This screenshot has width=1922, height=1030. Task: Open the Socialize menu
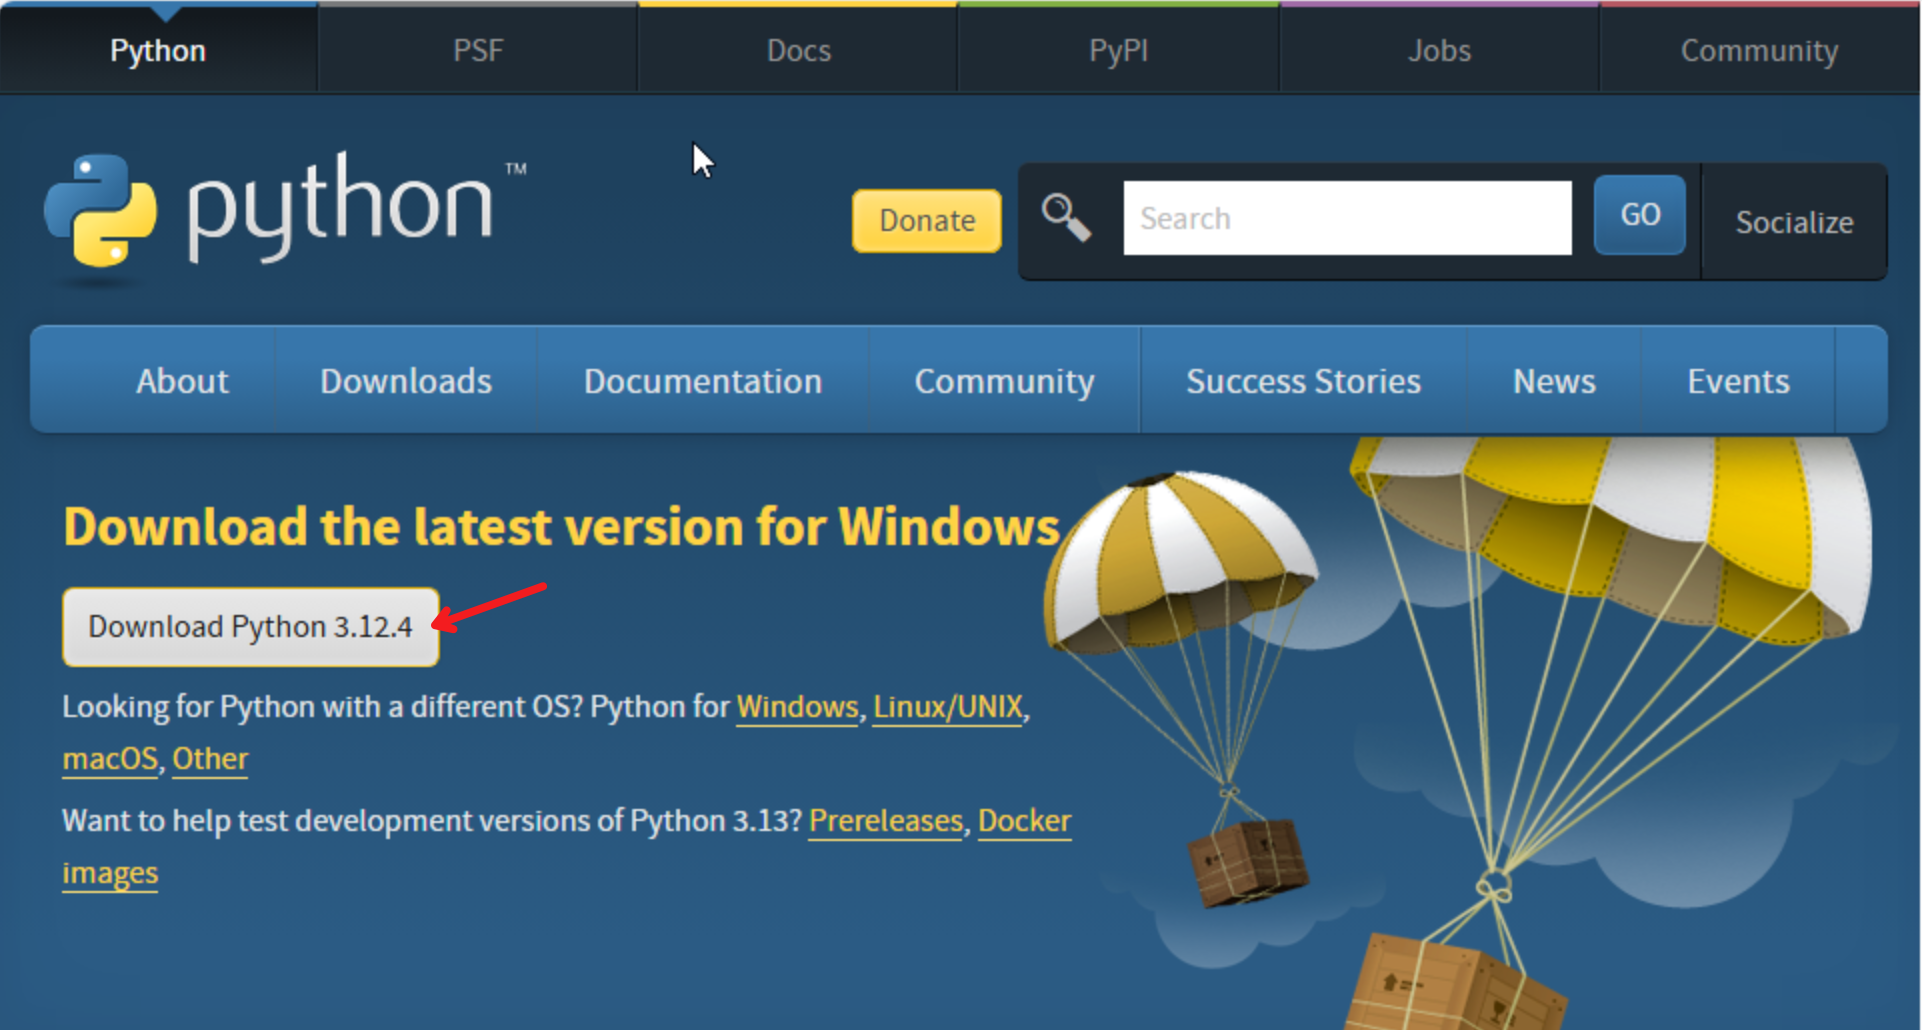(x=1794, y=222)
